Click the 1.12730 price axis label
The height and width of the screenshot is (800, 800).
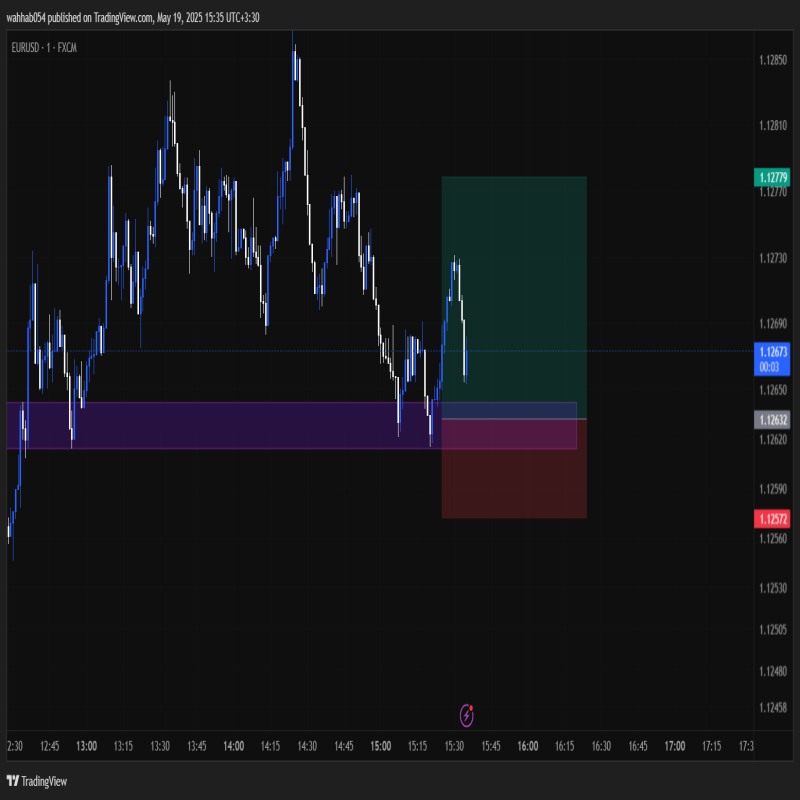(x=773, y=258)
